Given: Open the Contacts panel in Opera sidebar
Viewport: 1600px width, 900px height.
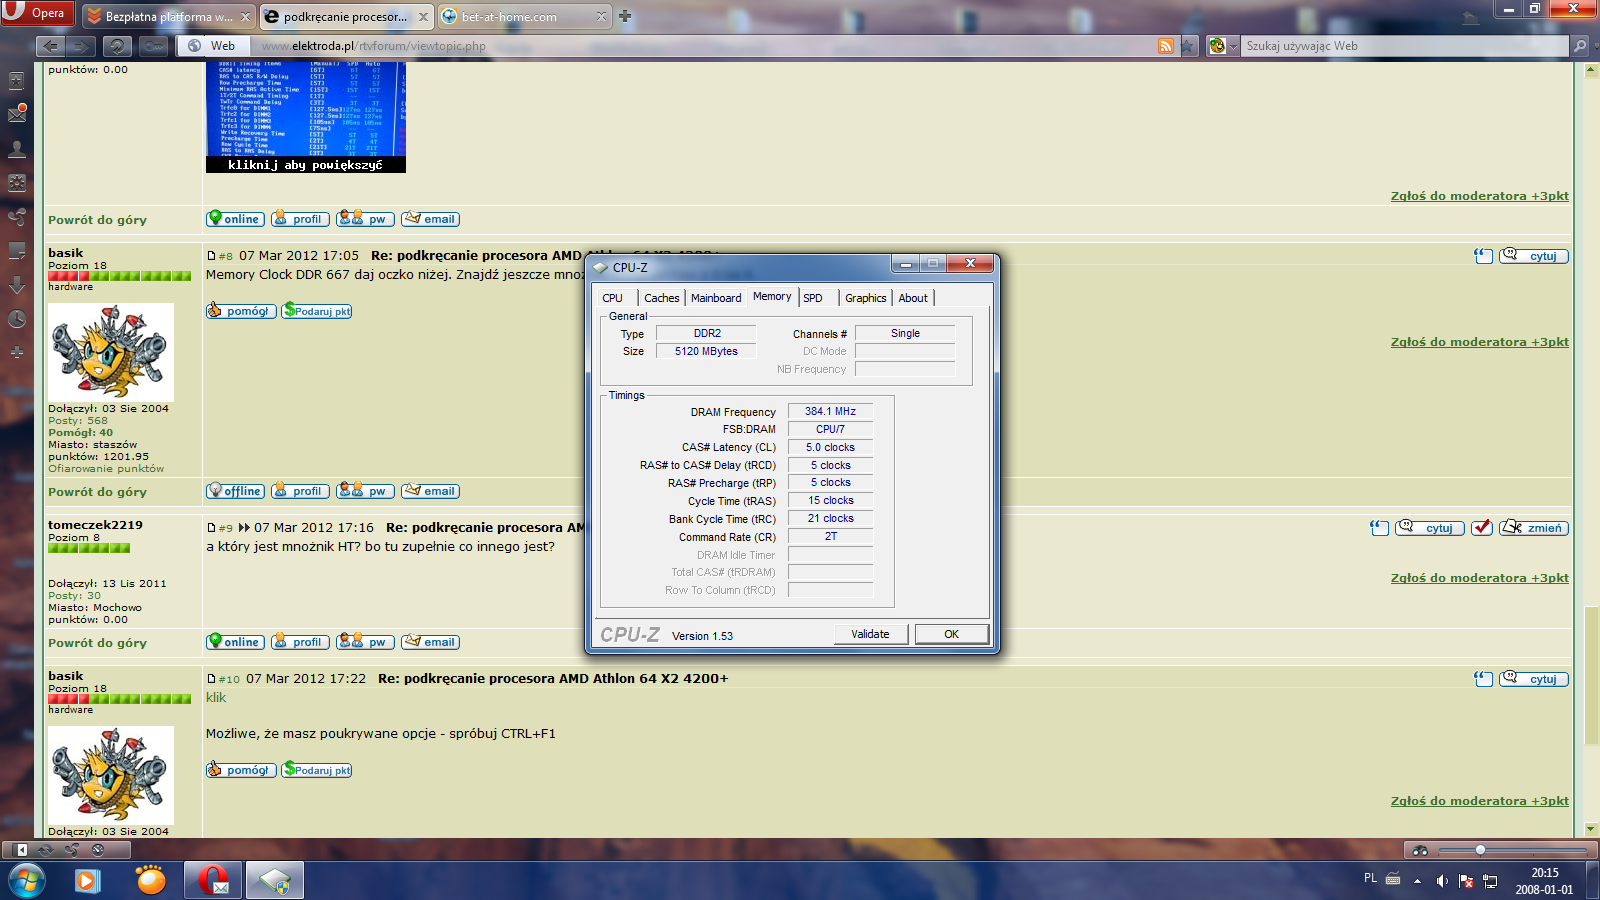Looking at the screenshot, I should (x=17, y=149).
